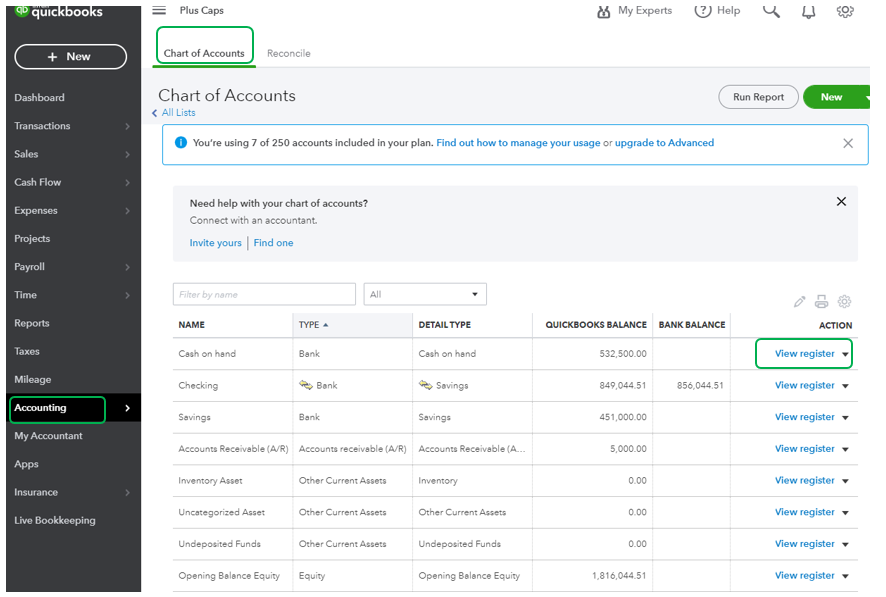886x597 pixels.
Task: Click the Invite yours link
Action: pyautogui.click(x=215, y=243)
